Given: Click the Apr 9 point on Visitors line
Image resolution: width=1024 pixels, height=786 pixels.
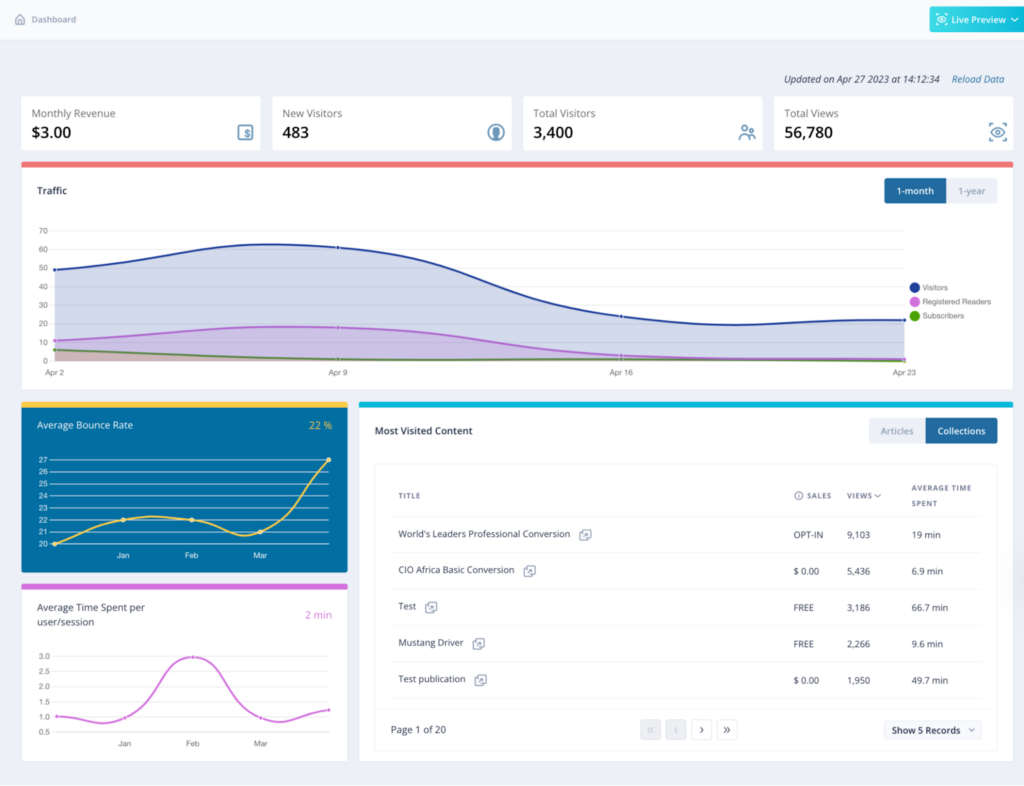Looking at the screenshot, I should pyautogui.click(x=338, y=247).
